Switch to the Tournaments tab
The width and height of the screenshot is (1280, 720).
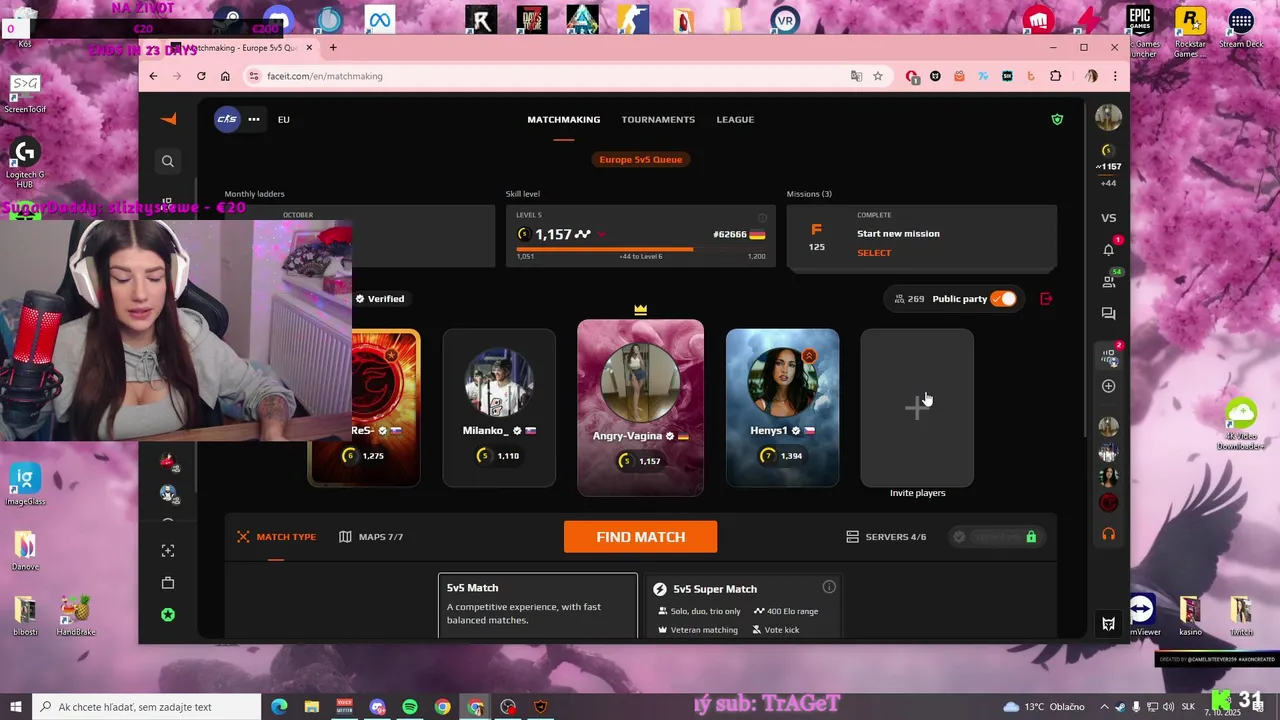pos(658,119)
